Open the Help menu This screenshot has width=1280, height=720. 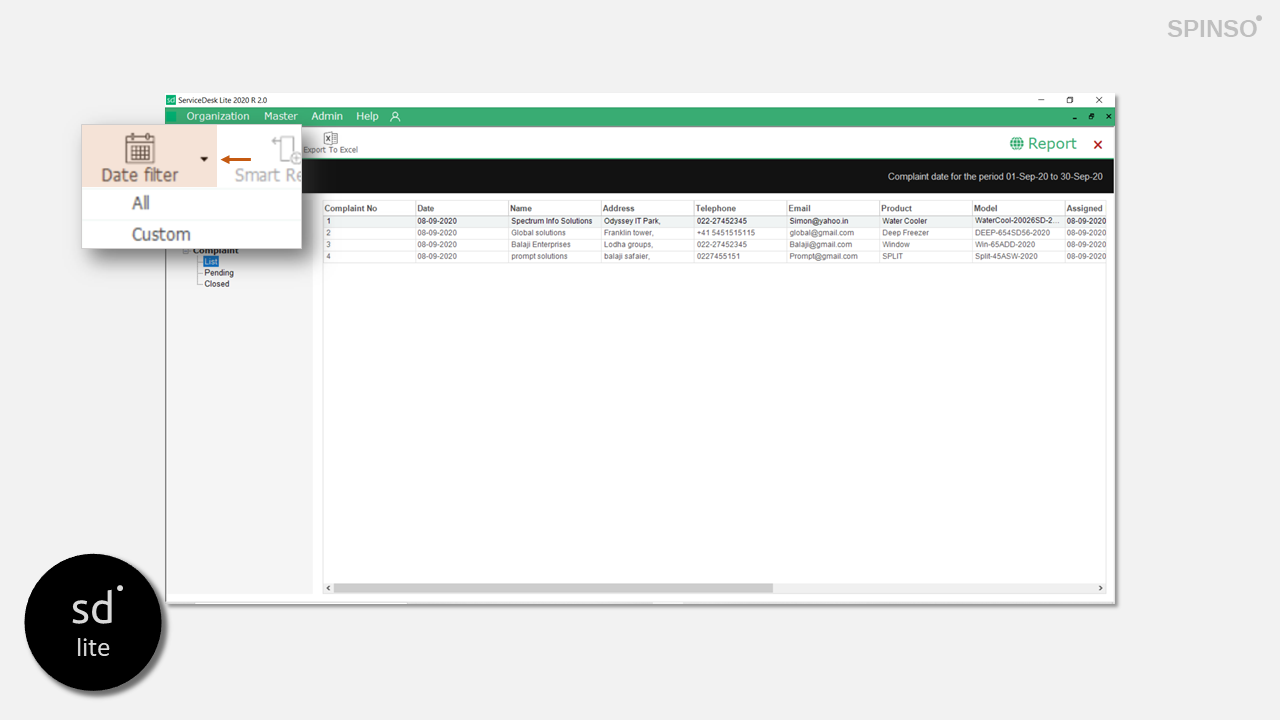(367, 117)
